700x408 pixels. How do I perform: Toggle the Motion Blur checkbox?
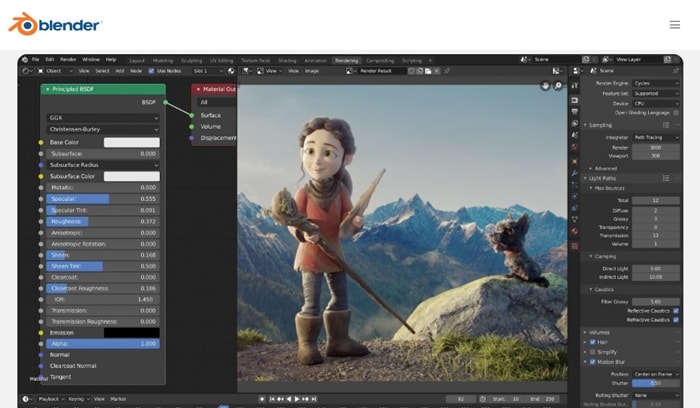[x=593, y=362]
